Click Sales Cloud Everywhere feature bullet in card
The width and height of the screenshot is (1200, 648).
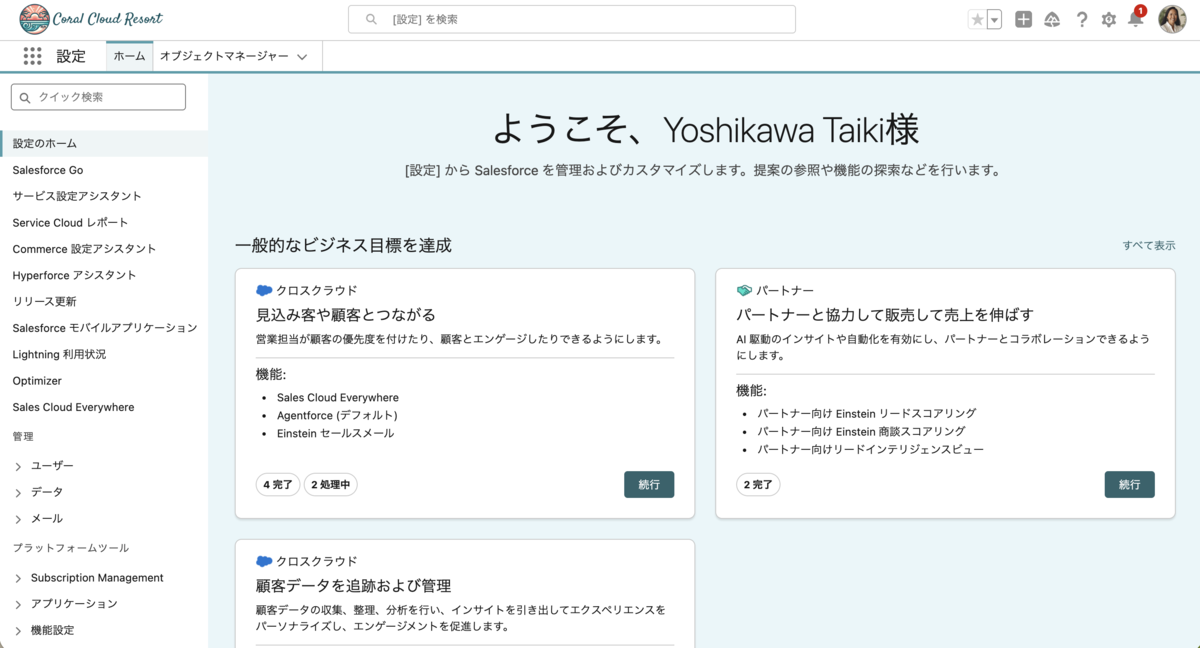(338, 397)
